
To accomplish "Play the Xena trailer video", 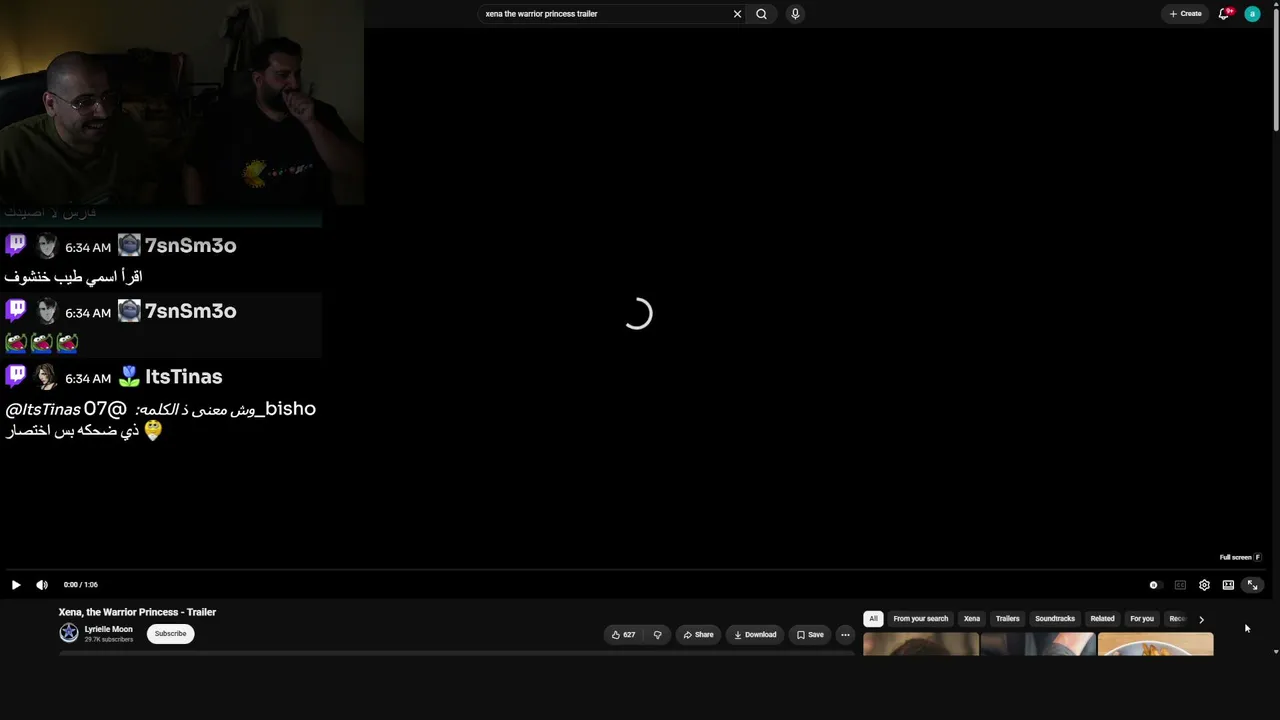I will [16, 585].
